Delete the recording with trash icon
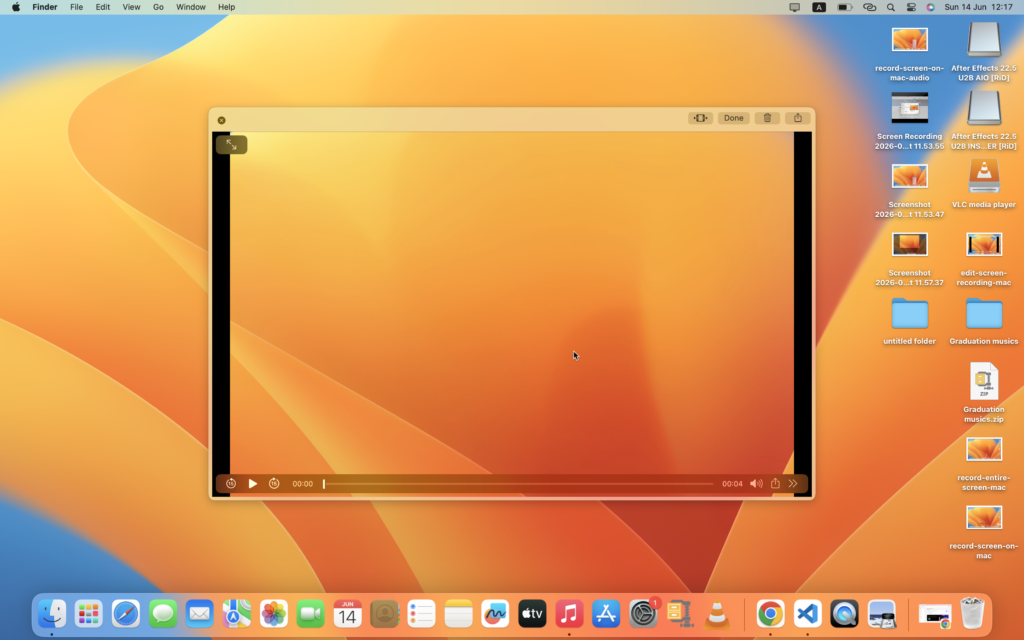1024x640 pixels. click(767, 118)
